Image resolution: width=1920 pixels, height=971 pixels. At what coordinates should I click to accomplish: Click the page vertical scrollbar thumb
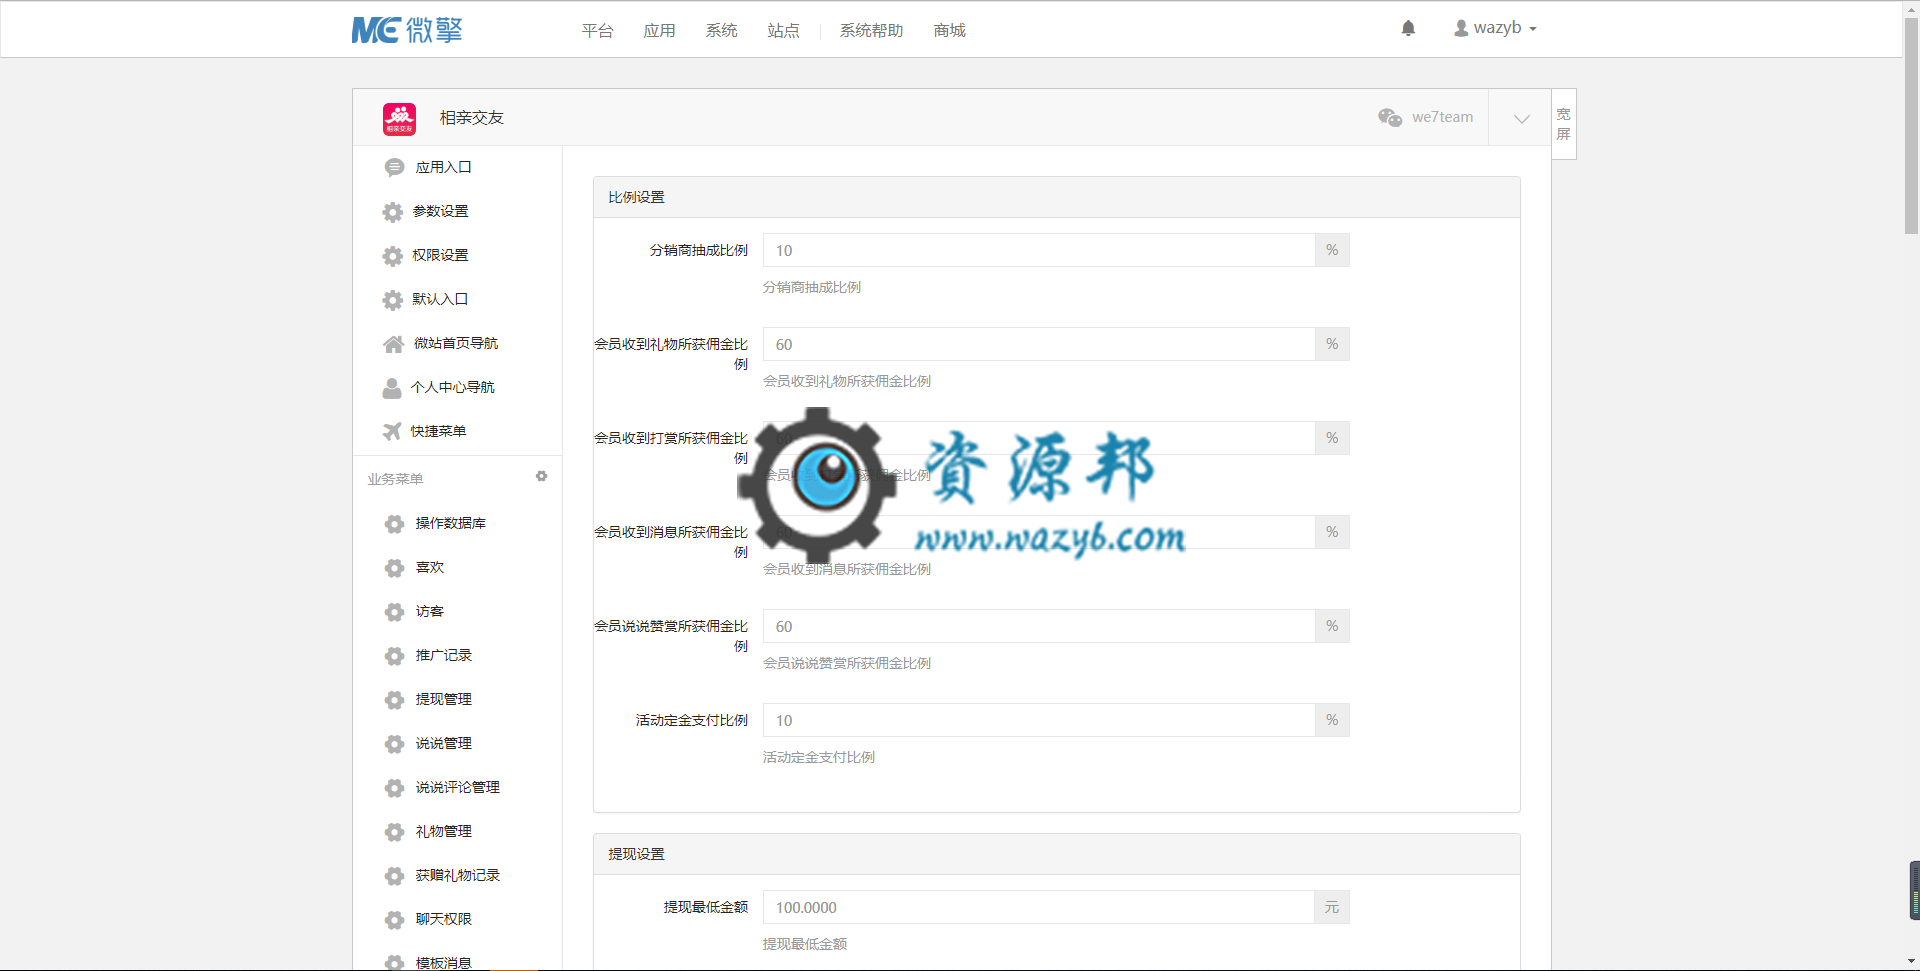pos(1911,125)
